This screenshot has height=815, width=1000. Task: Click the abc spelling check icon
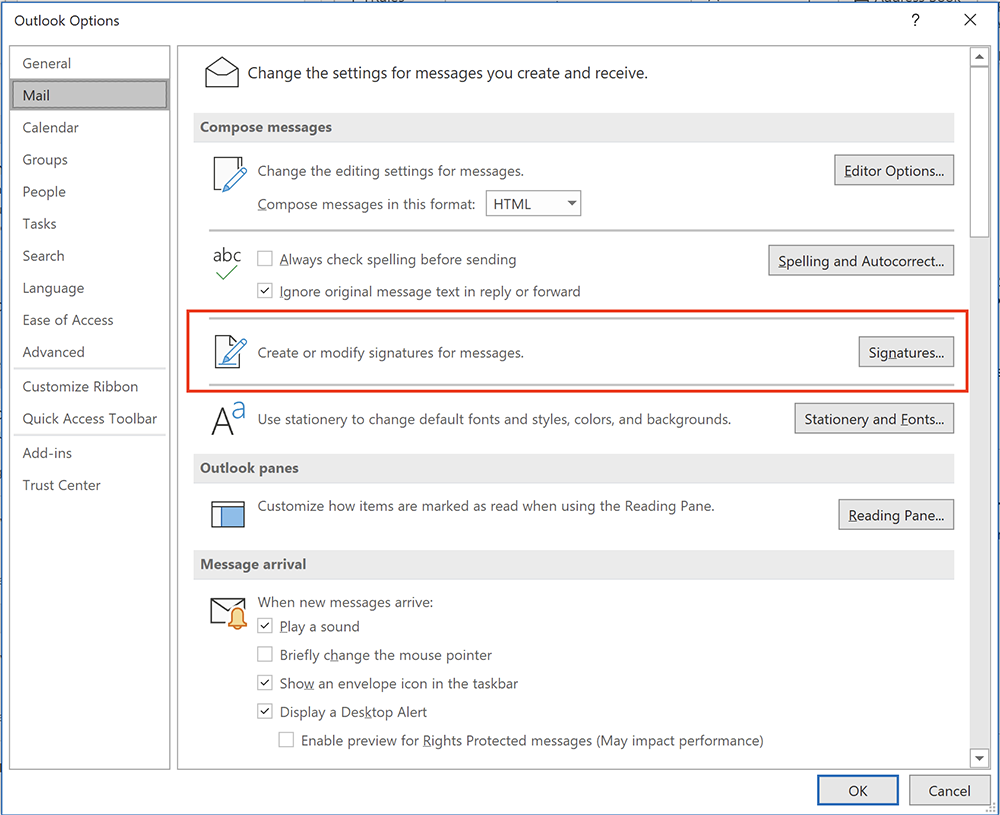click(227, 262)
